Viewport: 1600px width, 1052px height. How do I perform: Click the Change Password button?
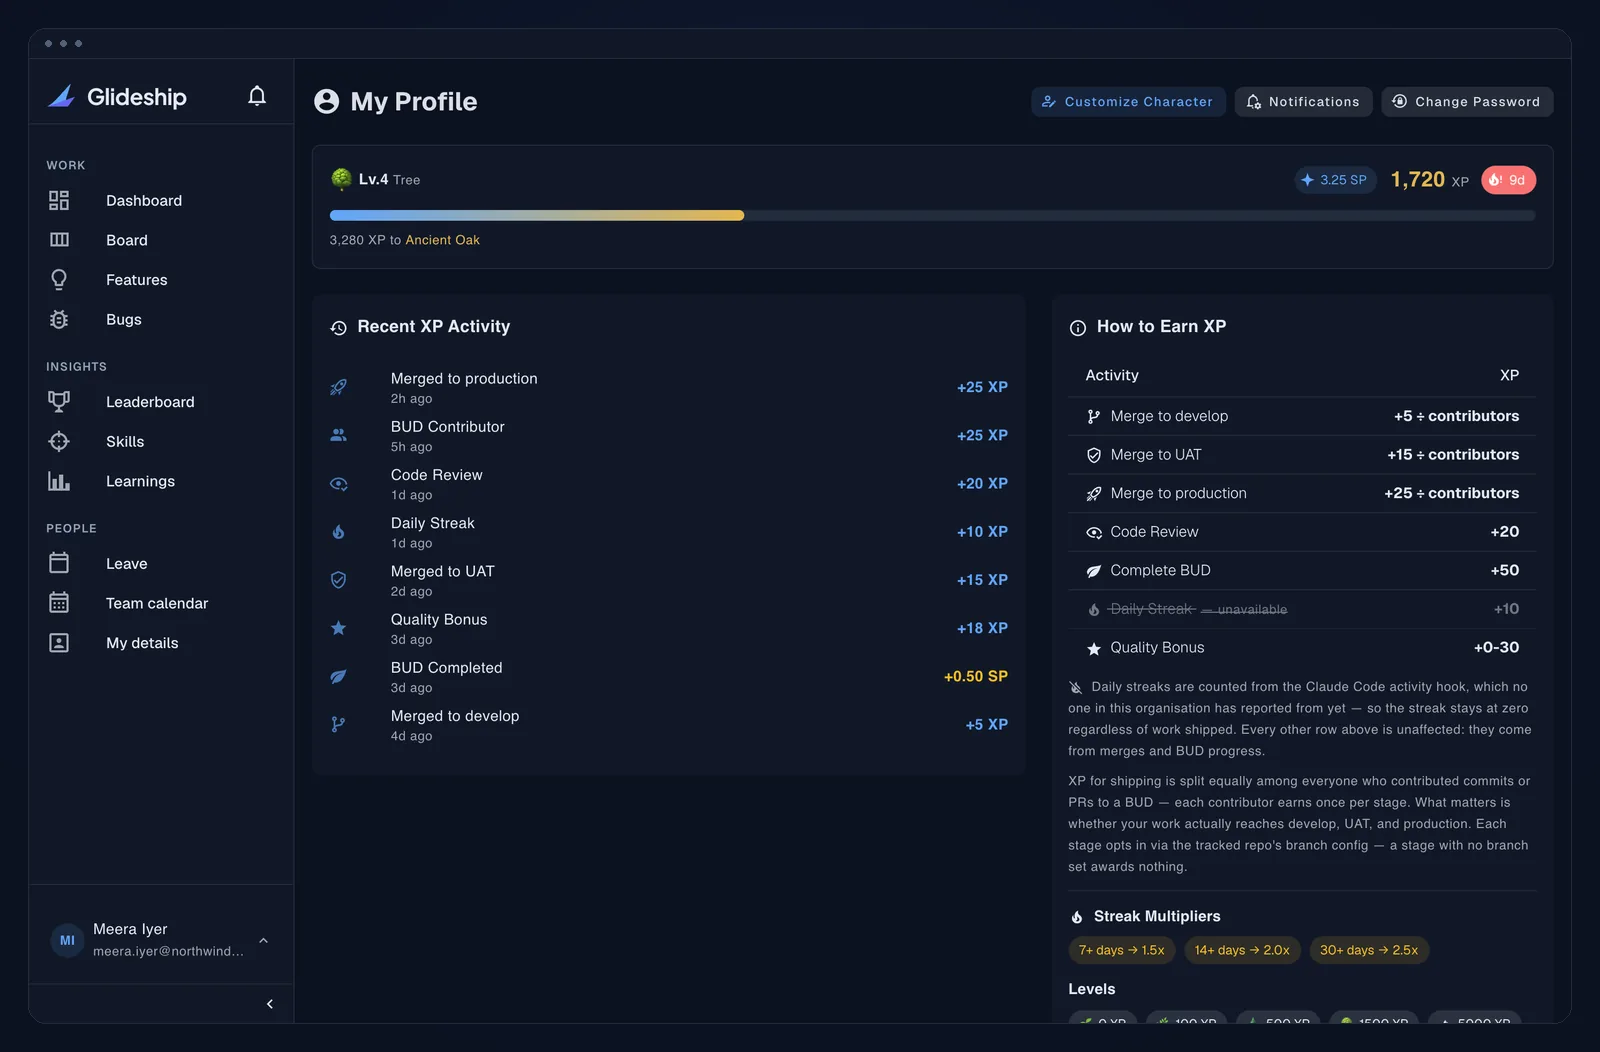(x=1467, y=102)
